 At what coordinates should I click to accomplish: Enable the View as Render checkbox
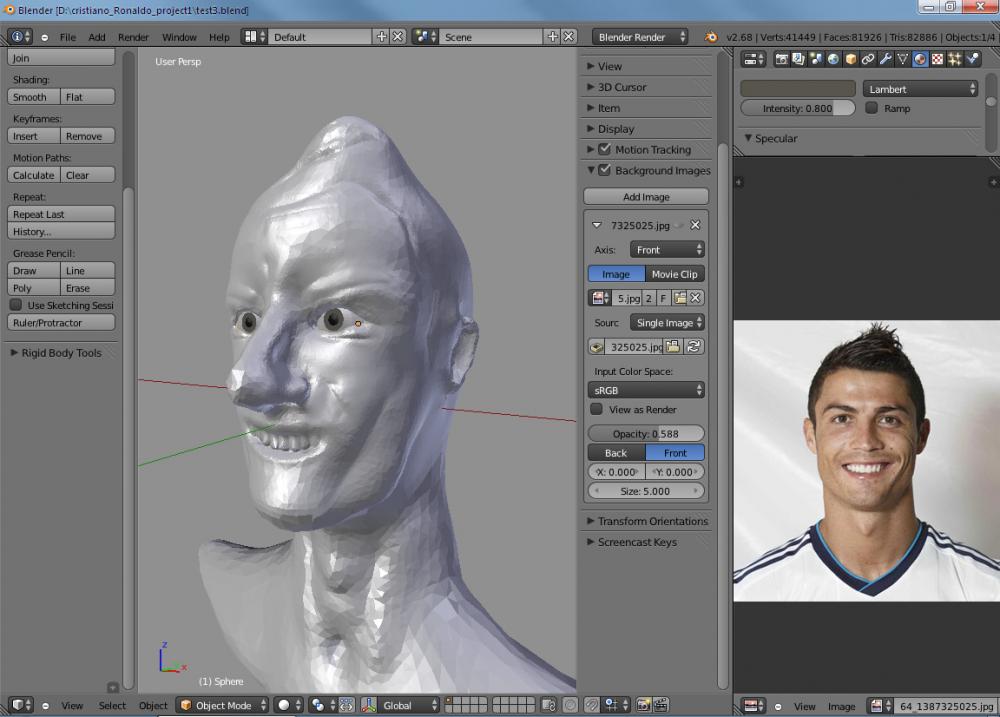(597, 409)
